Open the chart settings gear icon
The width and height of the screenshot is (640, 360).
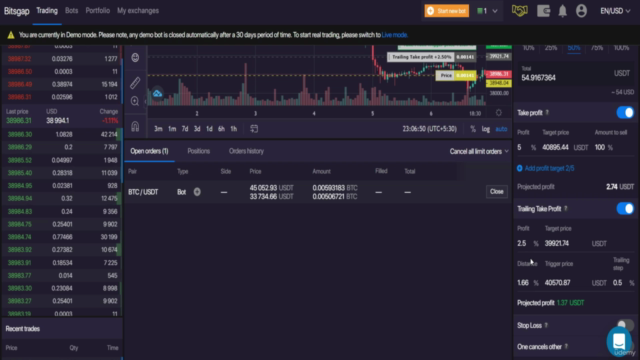point(499,113)
